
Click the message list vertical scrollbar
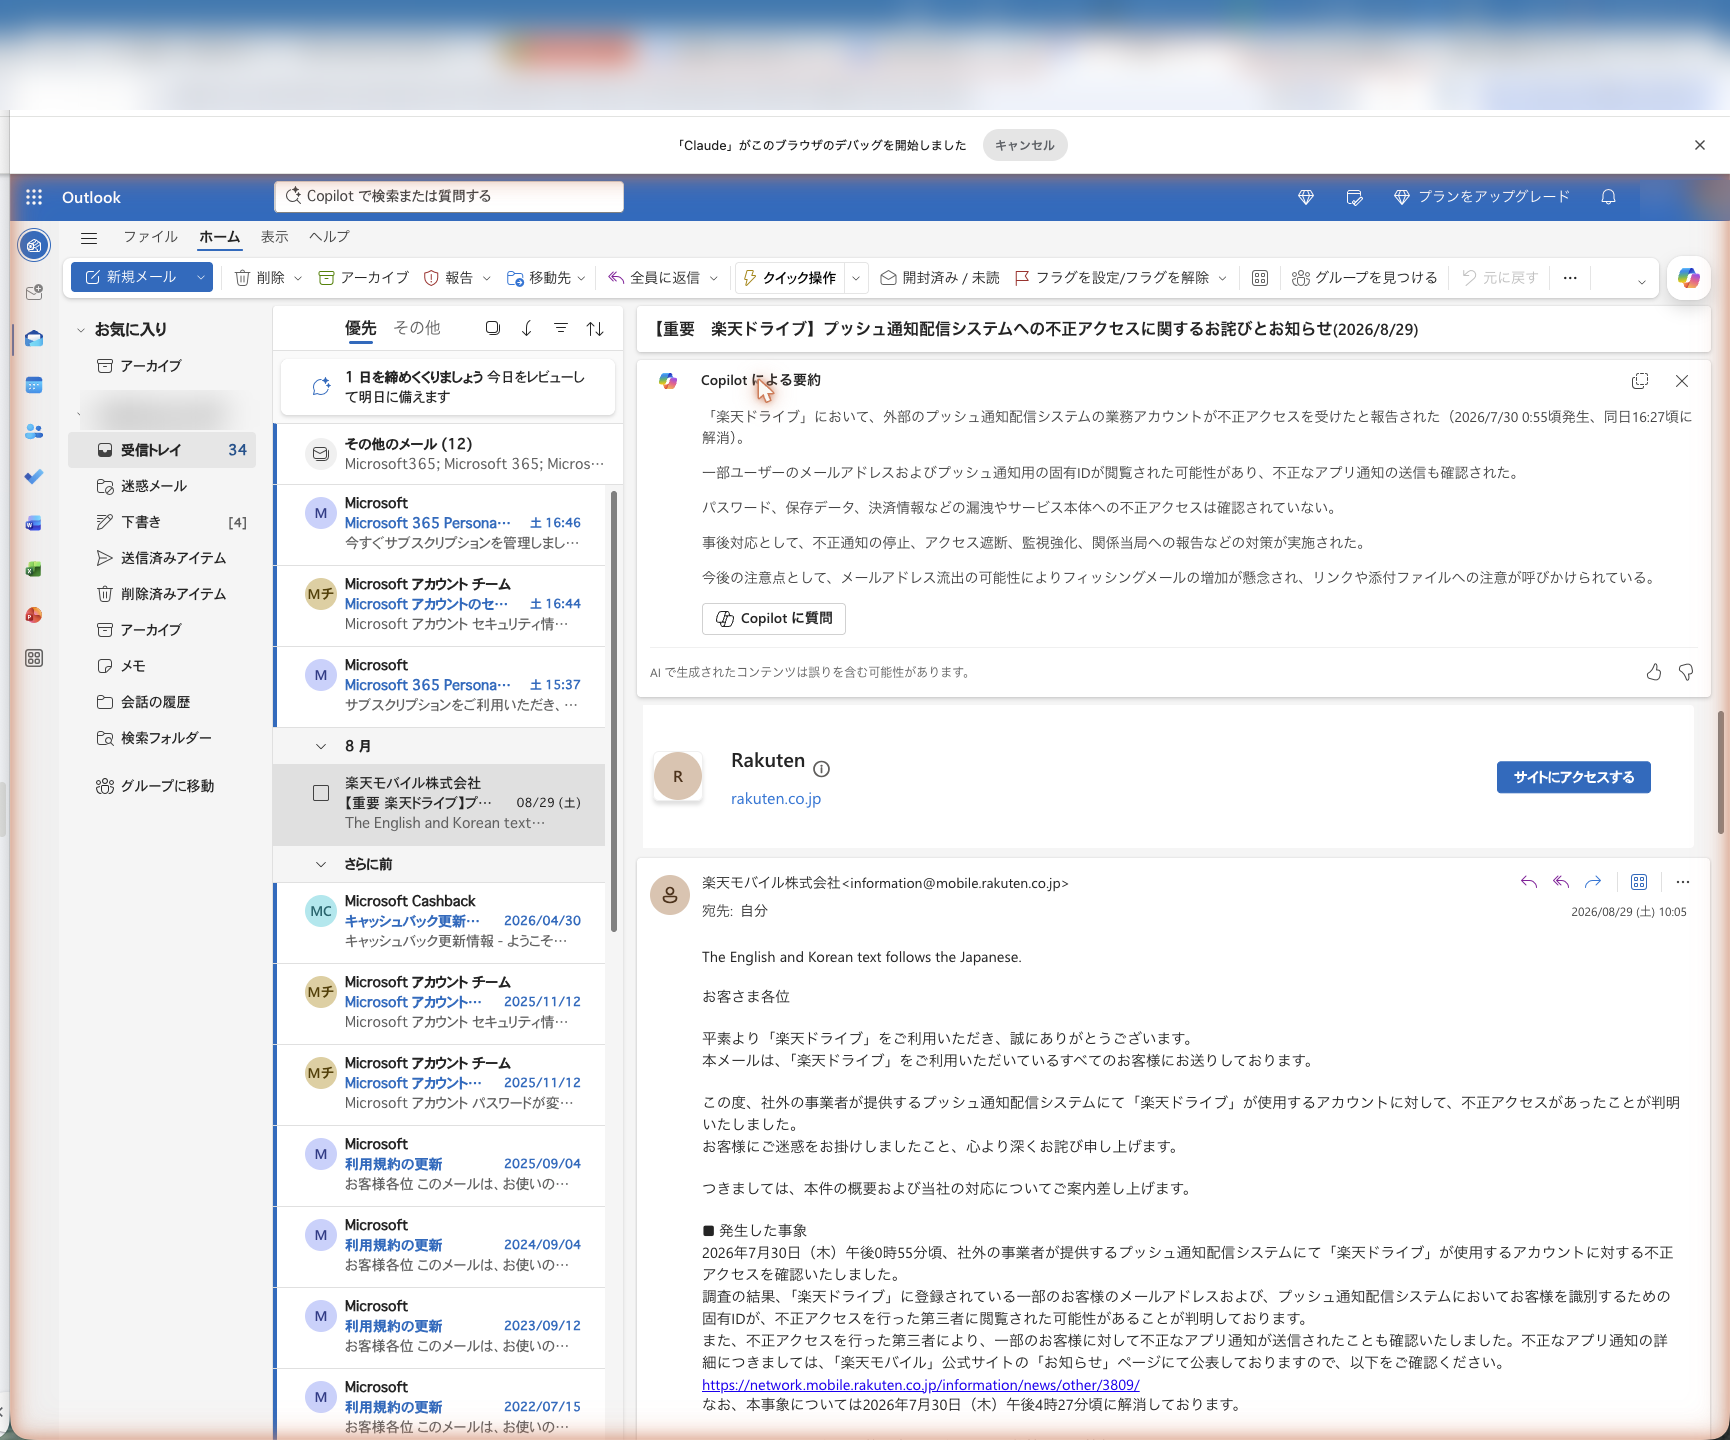click(x=613, y=710)
